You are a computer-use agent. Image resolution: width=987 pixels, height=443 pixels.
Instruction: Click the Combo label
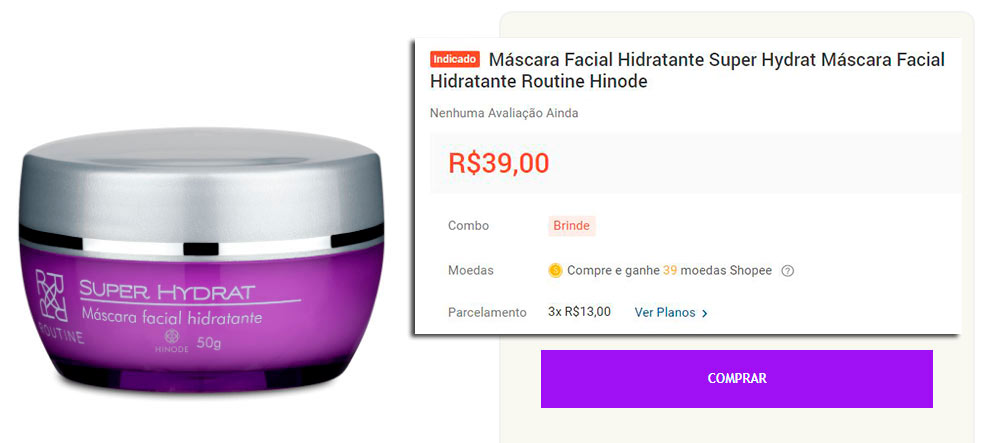468,226
